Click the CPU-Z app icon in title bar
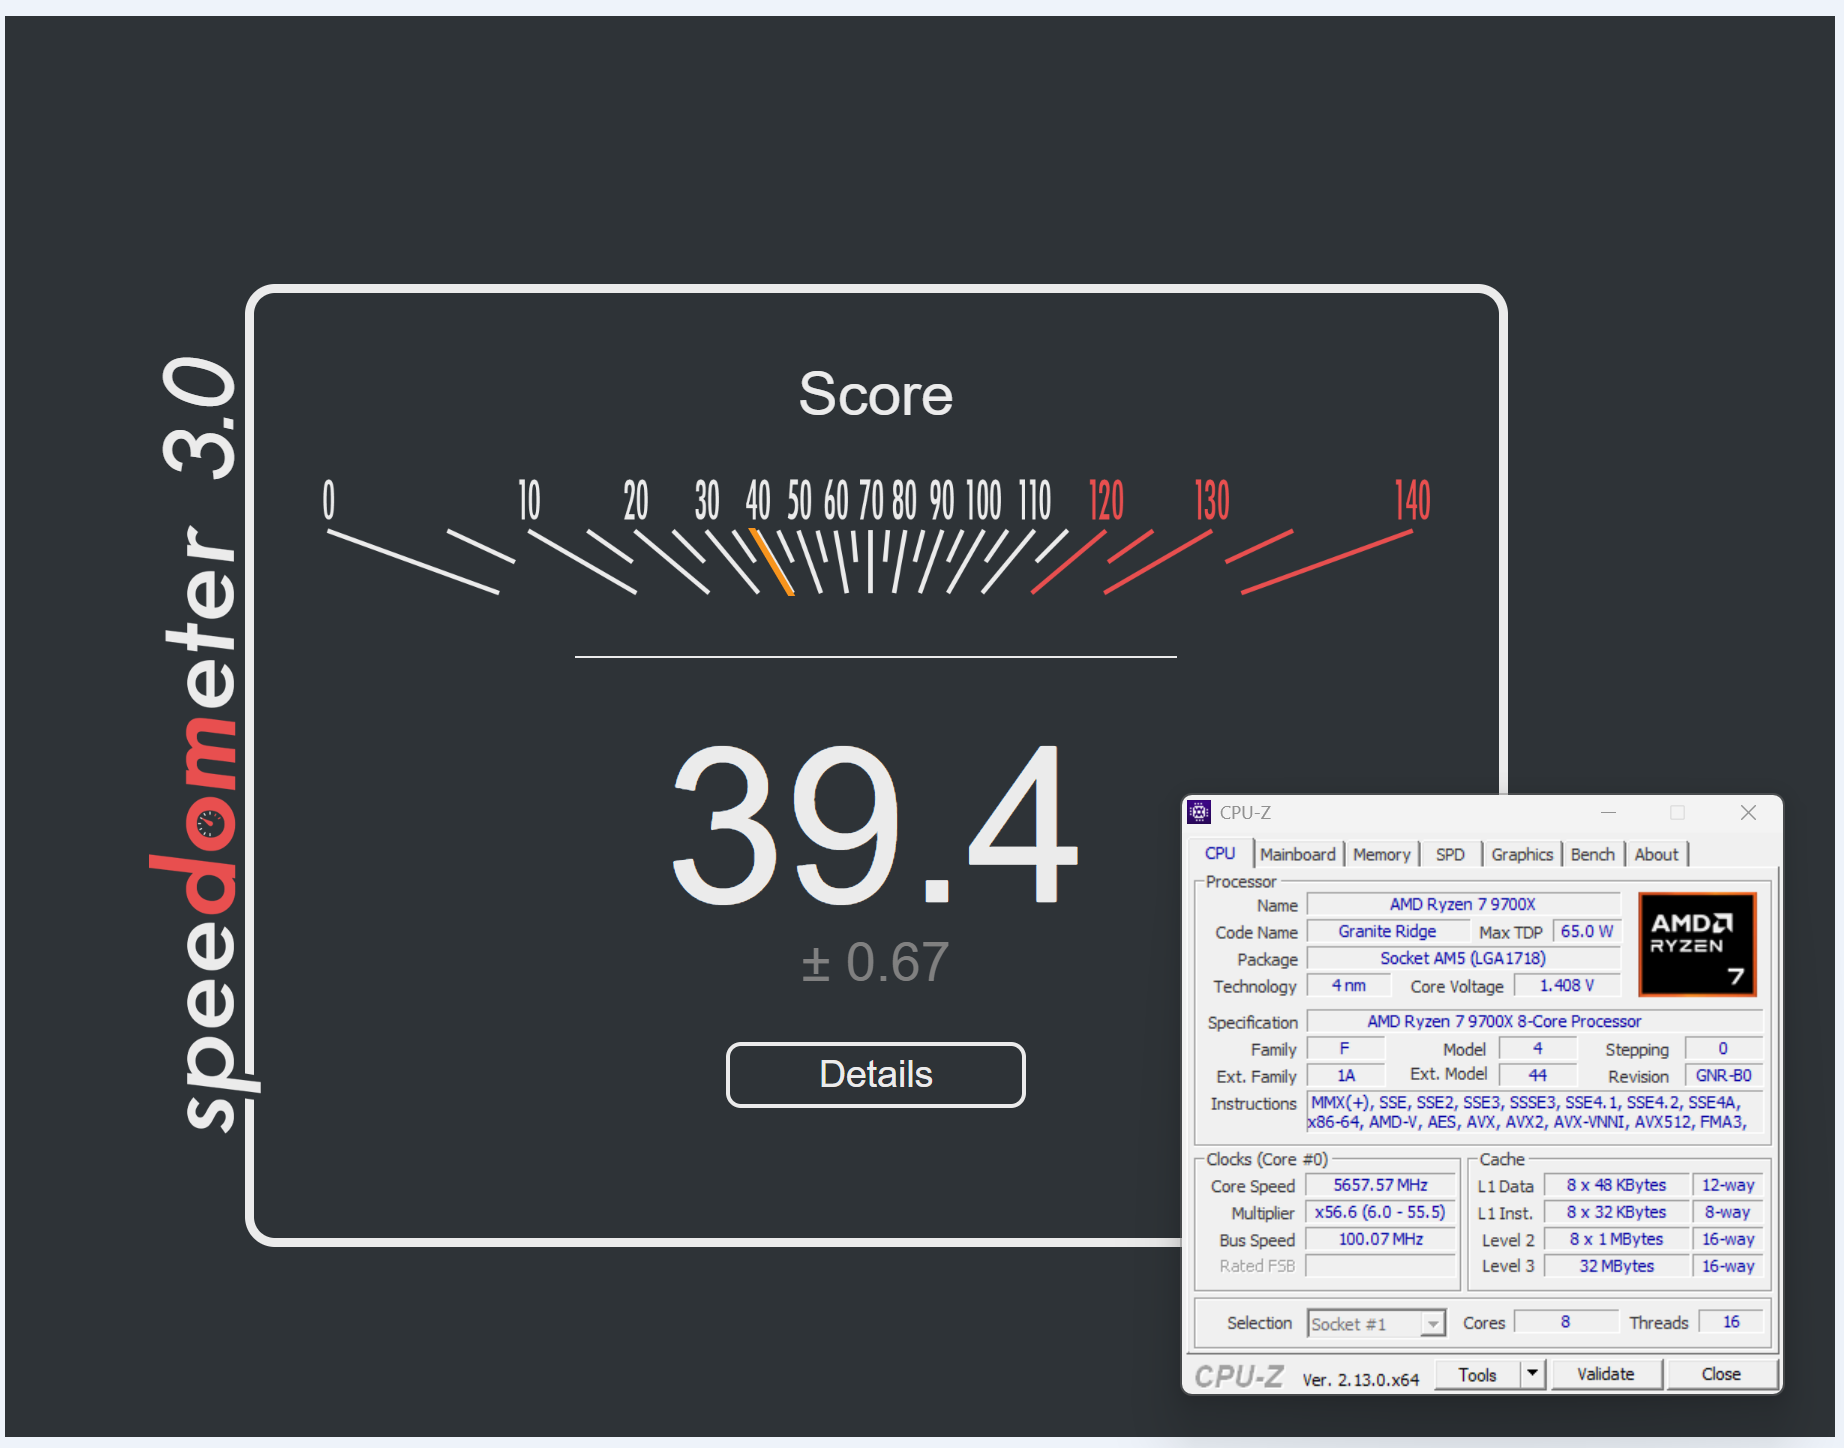This screenshot has height=1448, width=1844. point(1199,812)
